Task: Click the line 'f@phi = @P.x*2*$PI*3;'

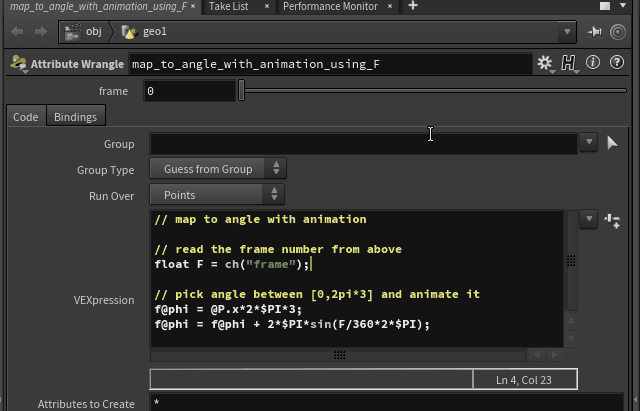Action: pos(228,309)
